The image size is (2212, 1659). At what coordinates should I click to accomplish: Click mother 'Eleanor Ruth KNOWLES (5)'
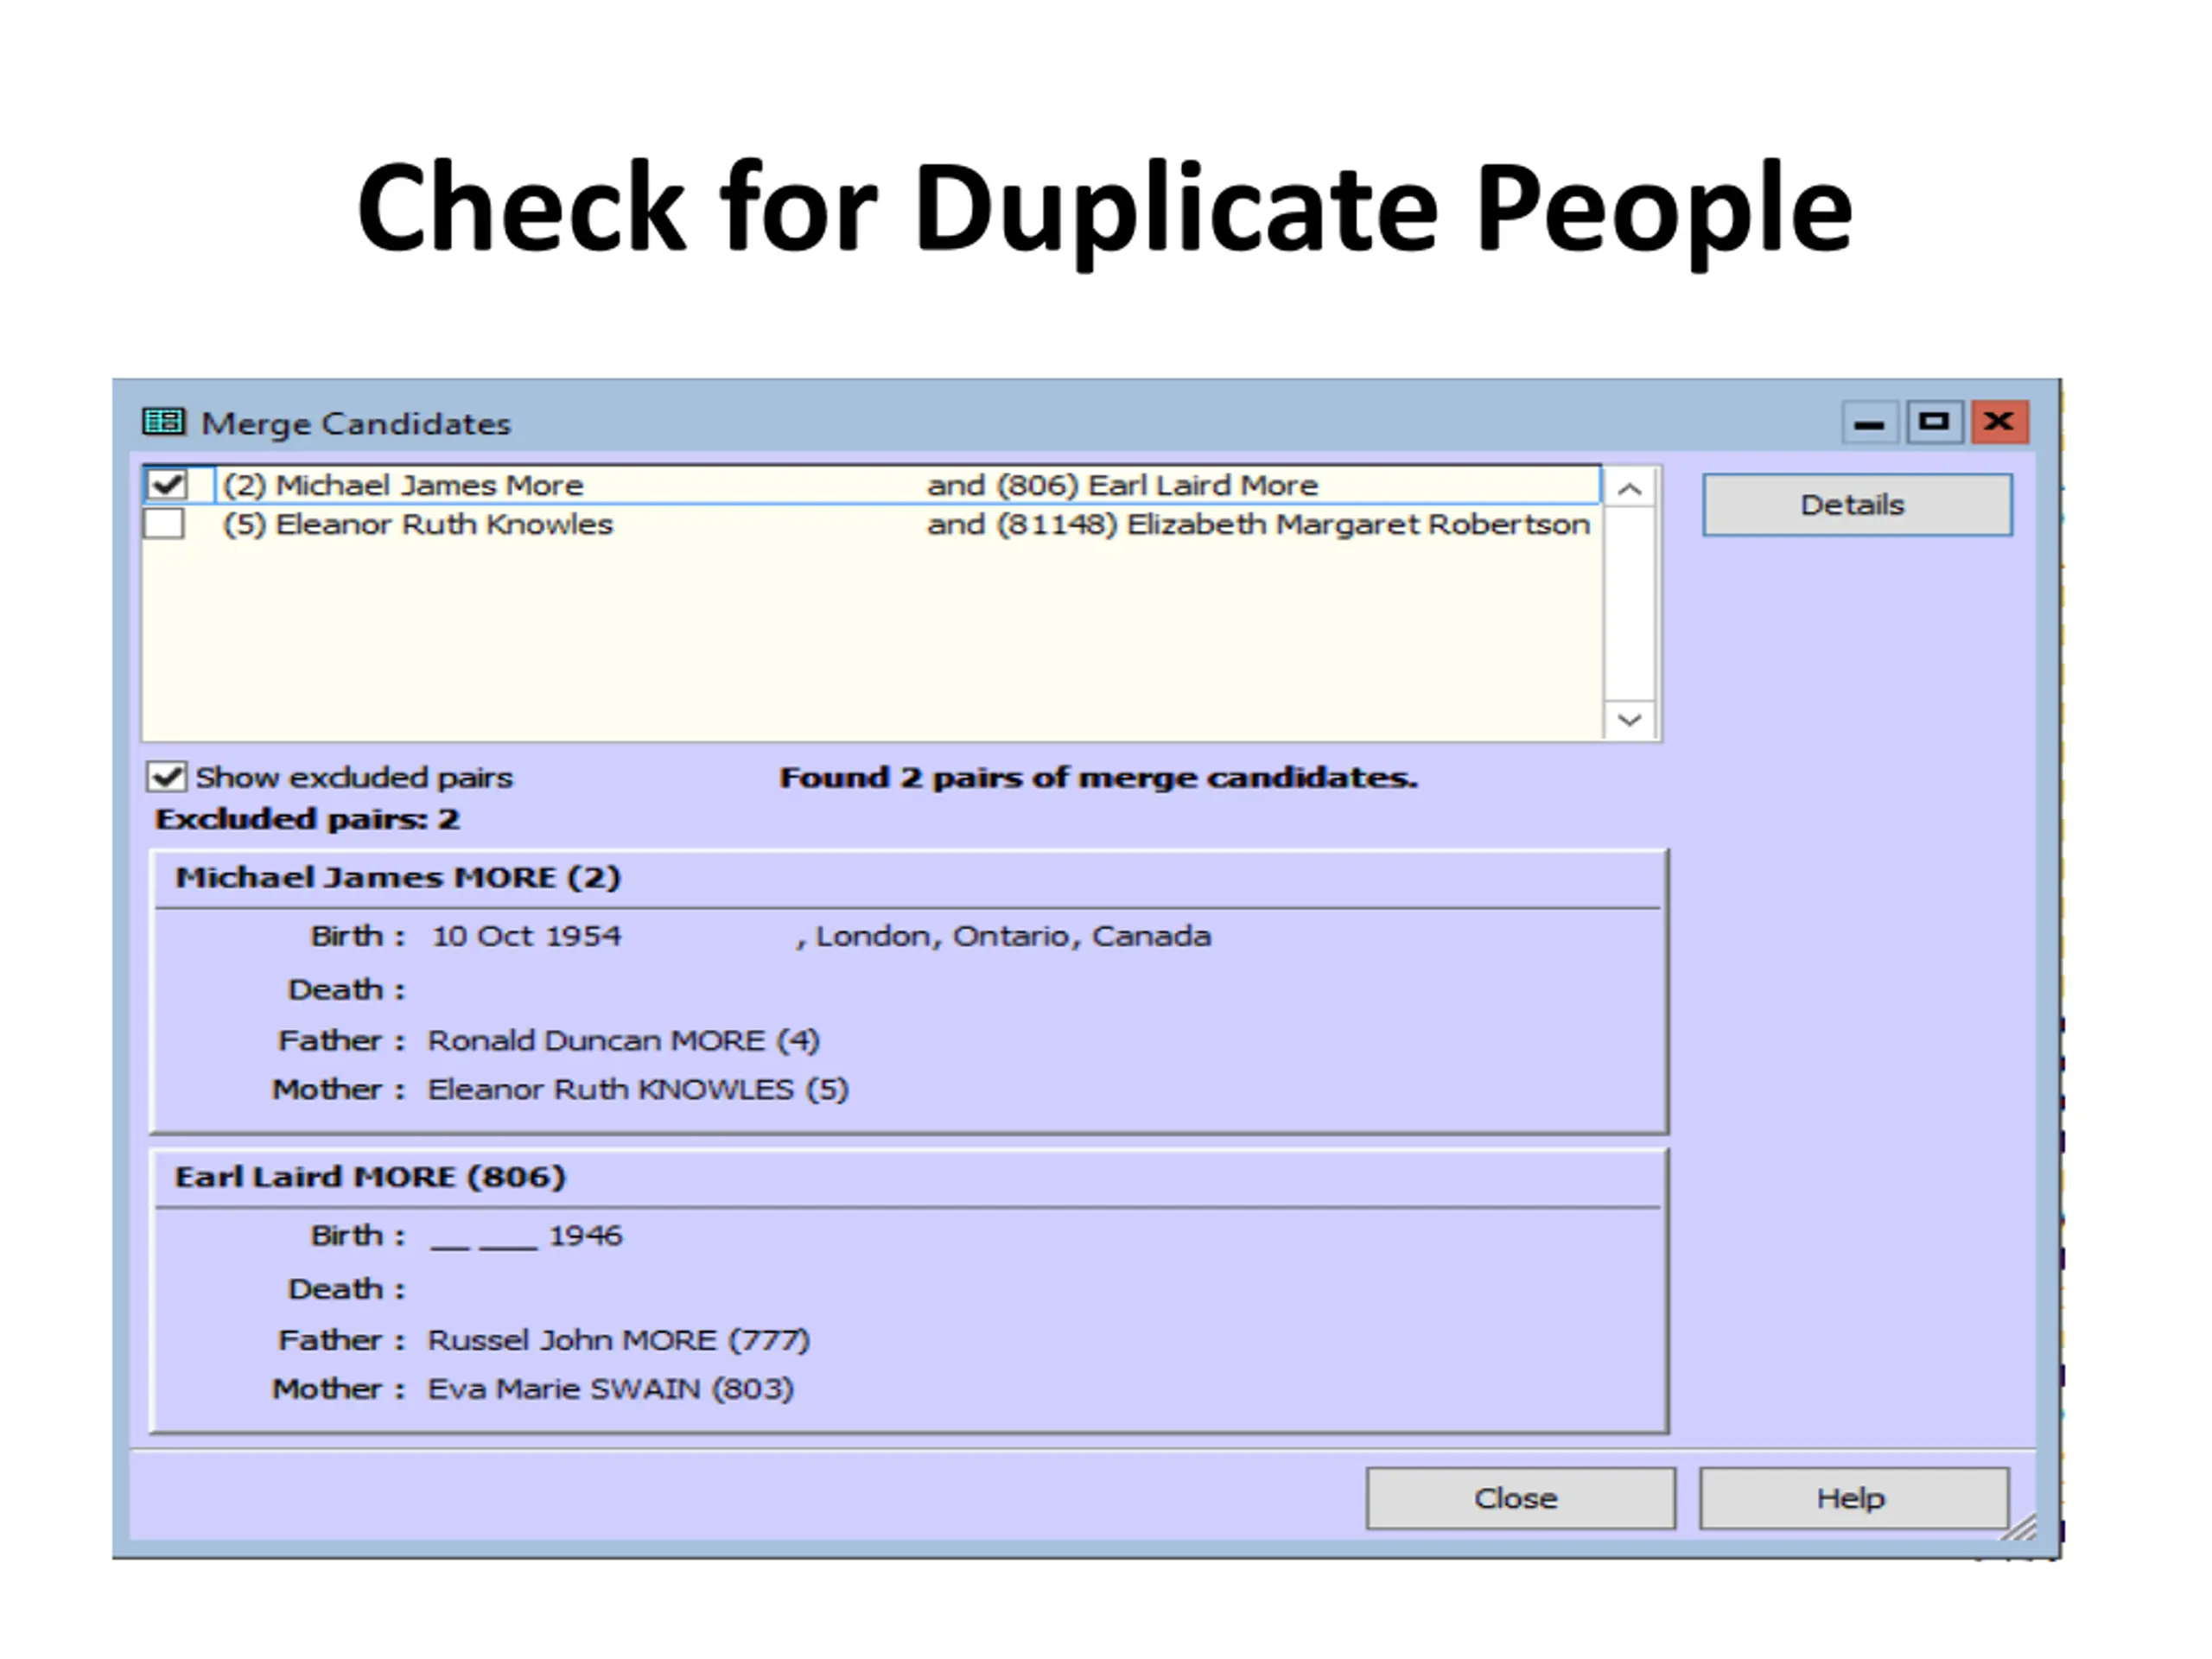click(x=638, y=1089)
